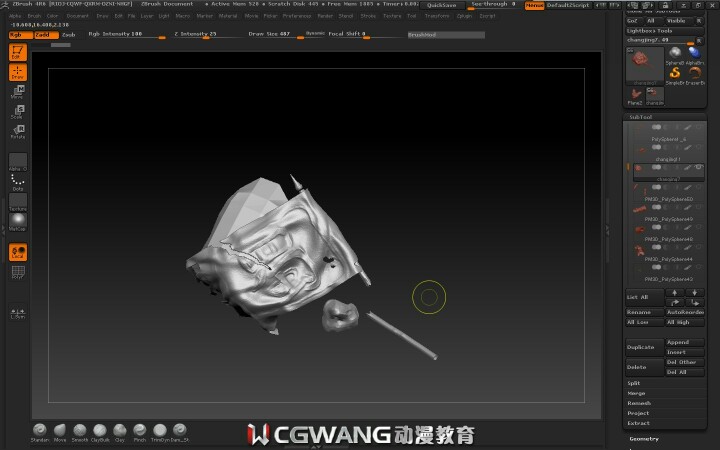Viewport: 720px width, 450px height.
Task: Select the Standard brush
Action: [x=39, y=433]
